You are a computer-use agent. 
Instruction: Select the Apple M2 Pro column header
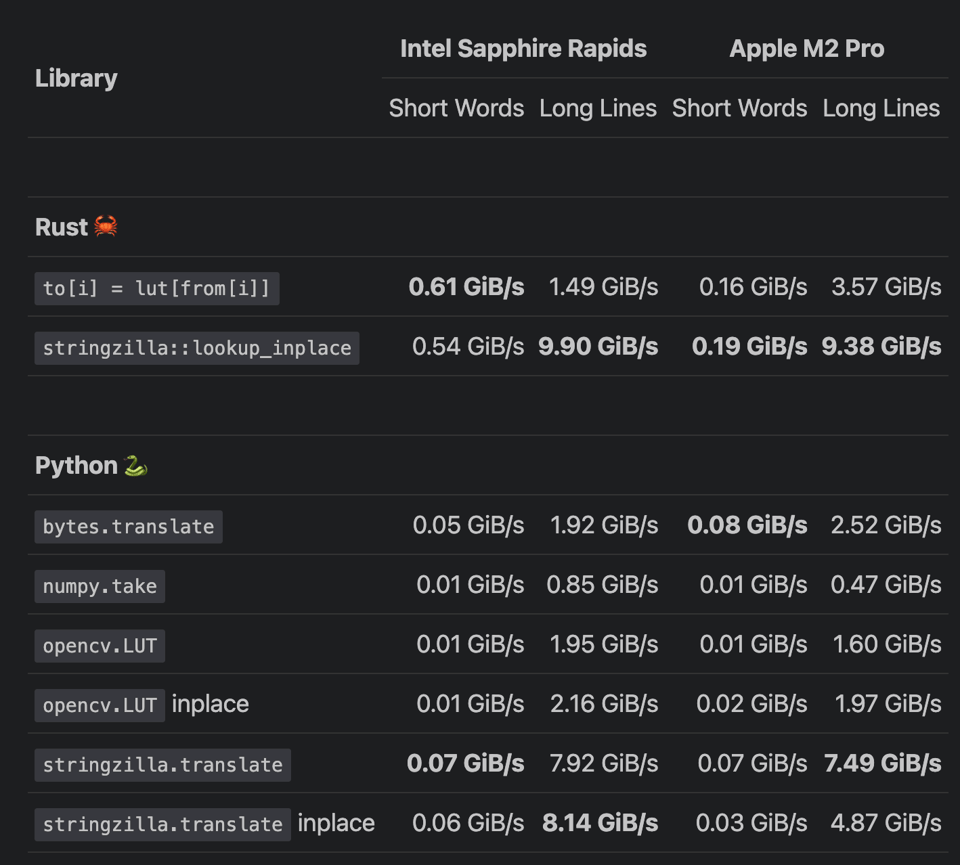[806, 48]
